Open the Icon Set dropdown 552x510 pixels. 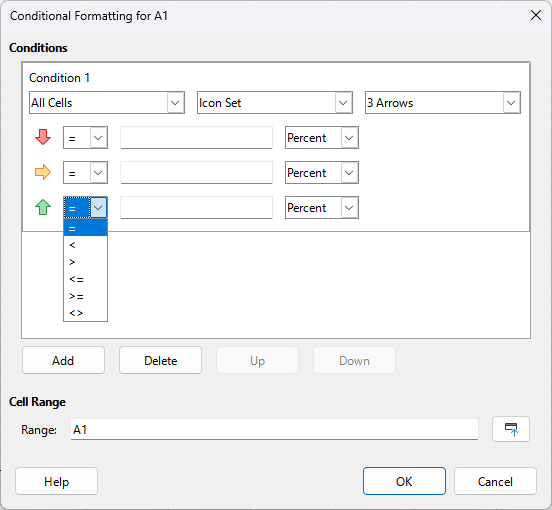275,103
